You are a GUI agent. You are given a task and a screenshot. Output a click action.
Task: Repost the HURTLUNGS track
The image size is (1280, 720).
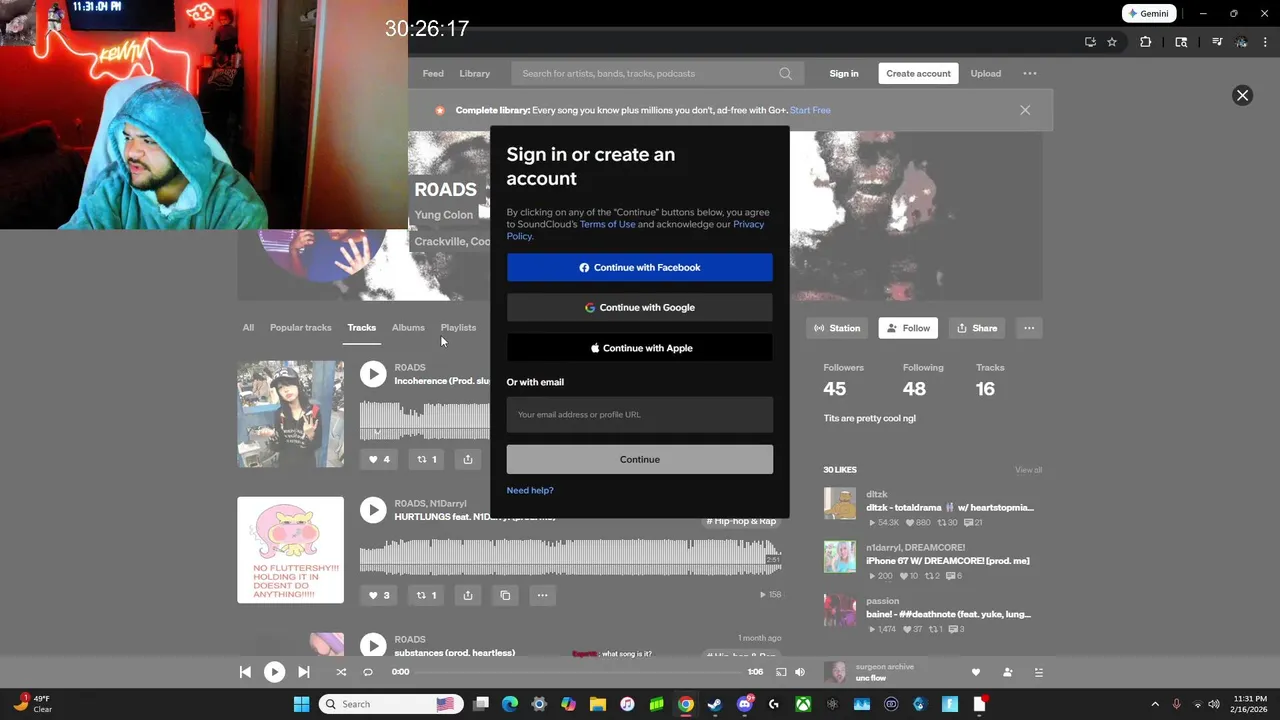(x=427, y=595)
